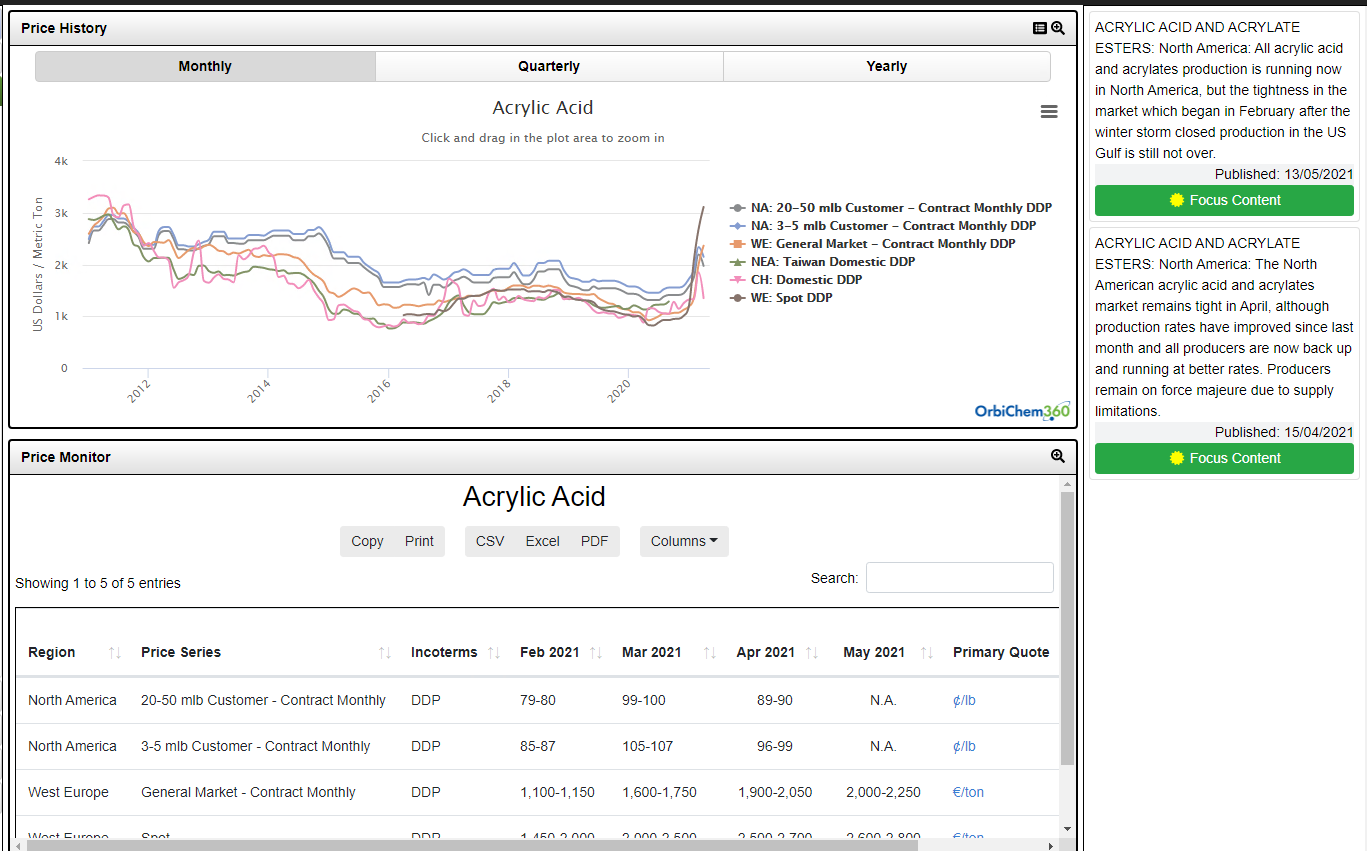The width and height of the screenshot is (1367, 851).
Task: Toggle NEA: Taiwan Domestic DDP legend series
Action: click(x=823, y=262)
